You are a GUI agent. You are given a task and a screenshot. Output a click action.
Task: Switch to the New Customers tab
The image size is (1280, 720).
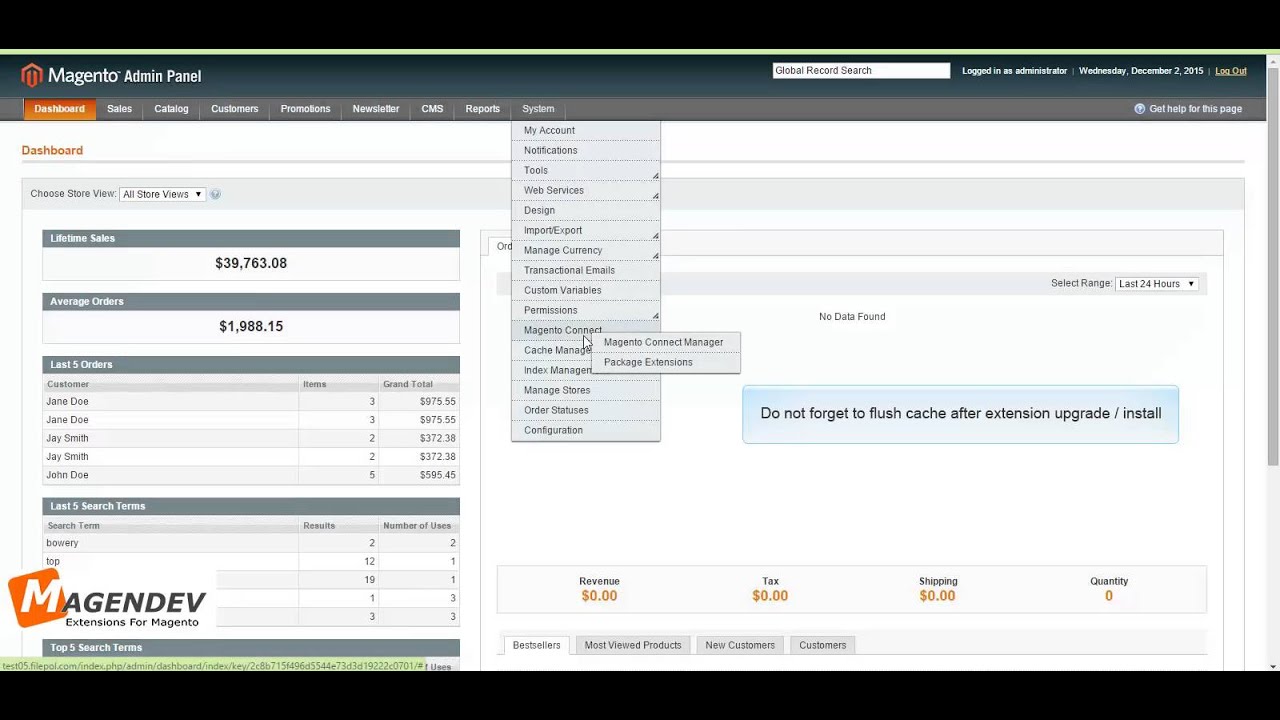pyautogui.click(x=740, y=645)
